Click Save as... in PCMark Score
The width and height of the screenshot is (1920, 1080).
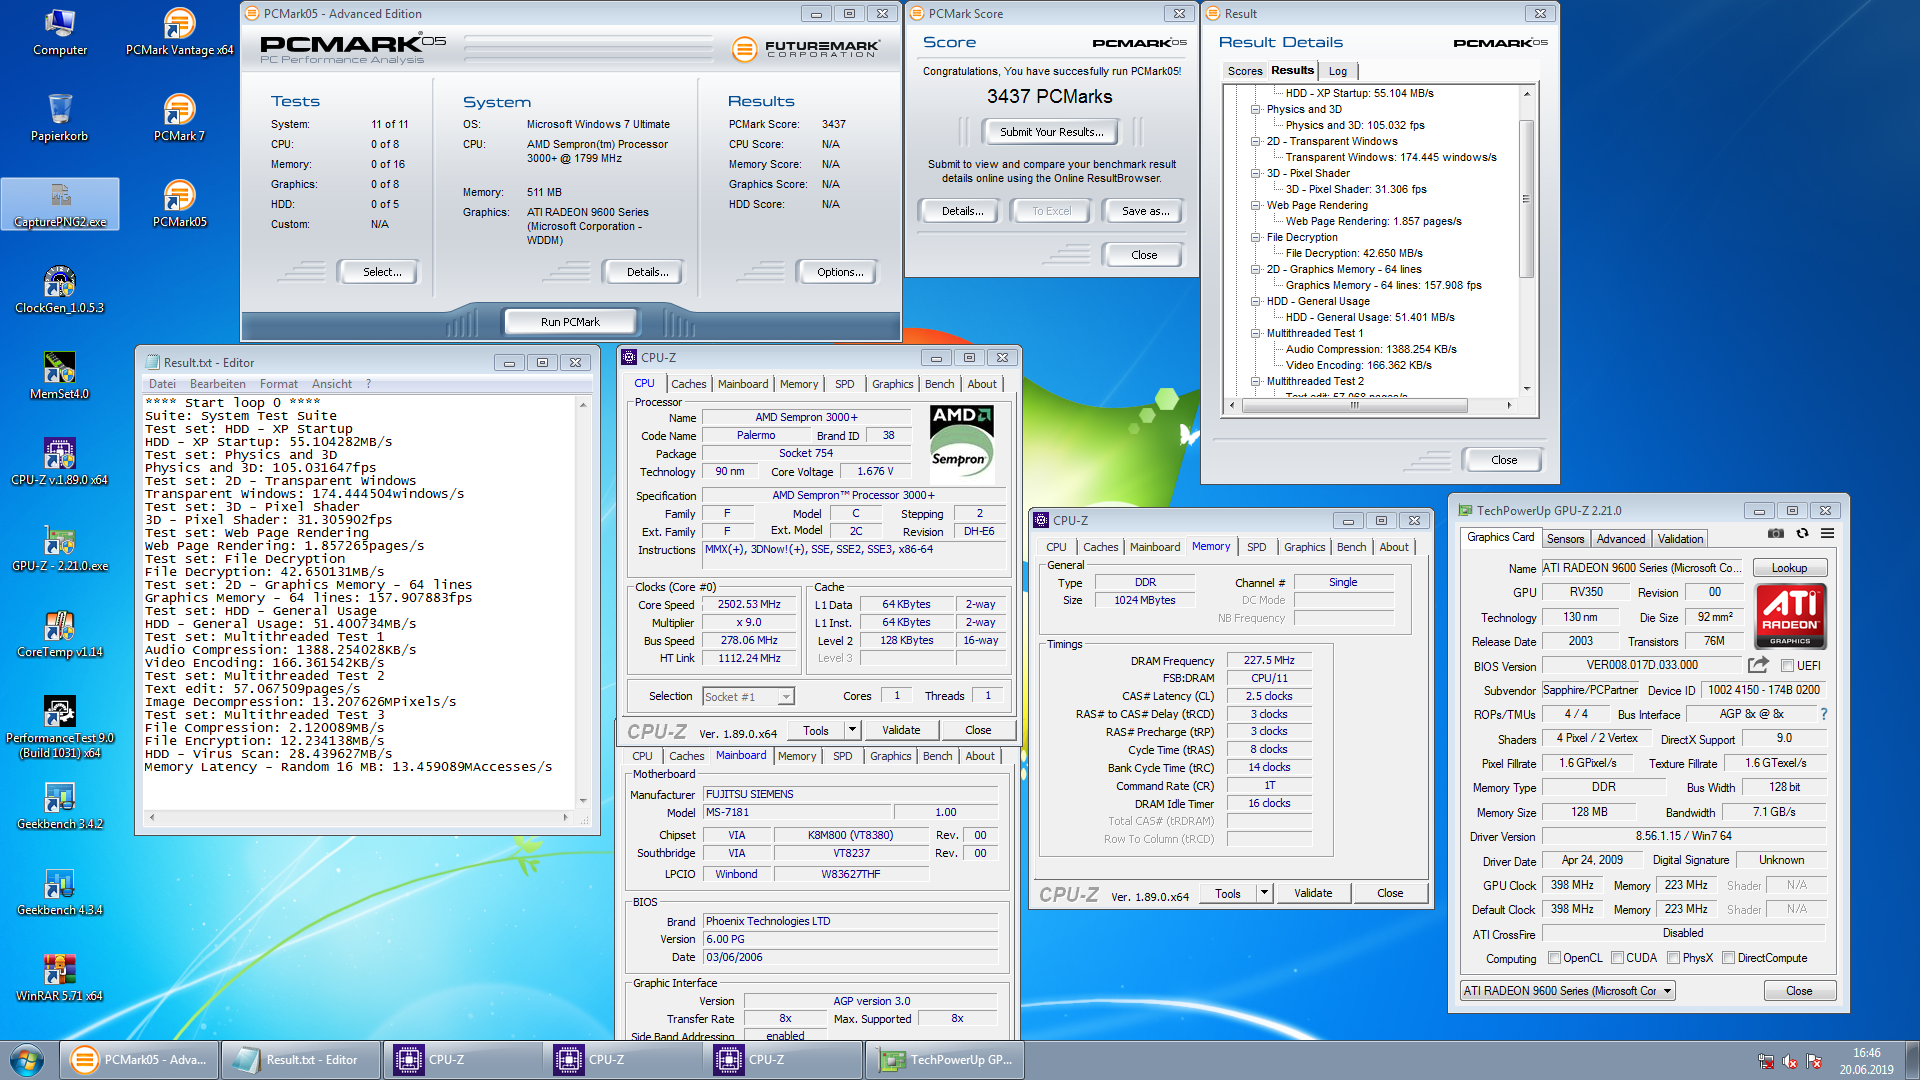point(1145,211)
